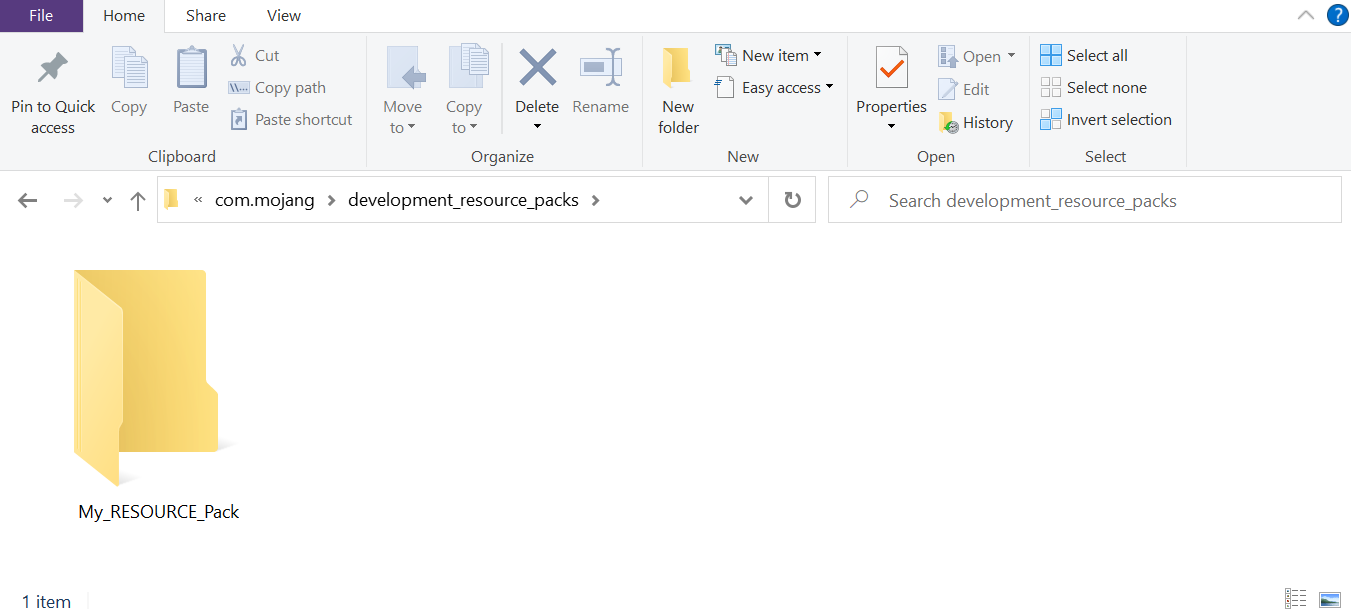
Task: Open the item History
Action: [x=977, y=121]
